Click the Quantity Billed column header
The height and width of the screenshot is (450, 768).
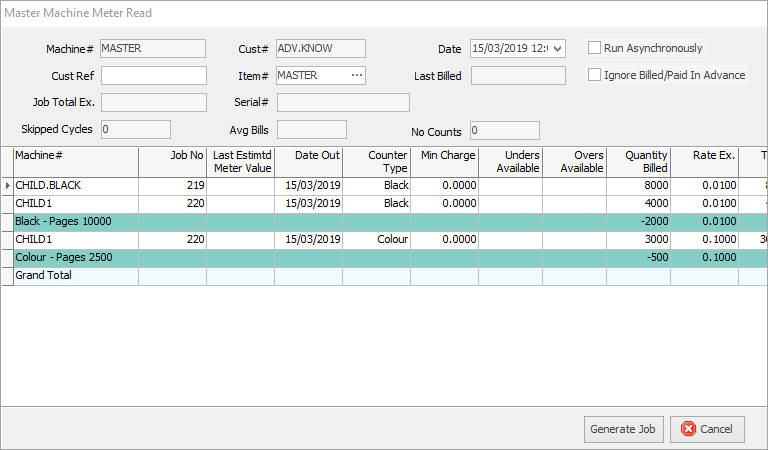(638, 161)
